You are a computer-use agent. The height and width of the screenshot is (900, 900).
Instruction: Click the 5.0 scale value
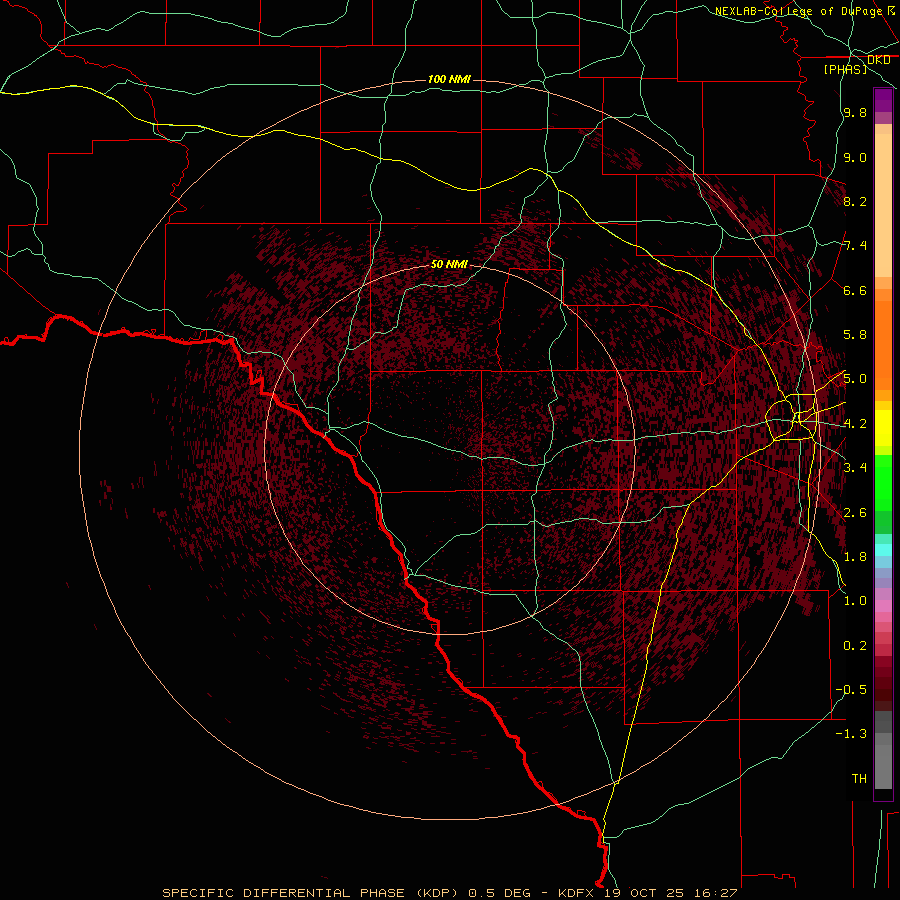tap(855, 379)
